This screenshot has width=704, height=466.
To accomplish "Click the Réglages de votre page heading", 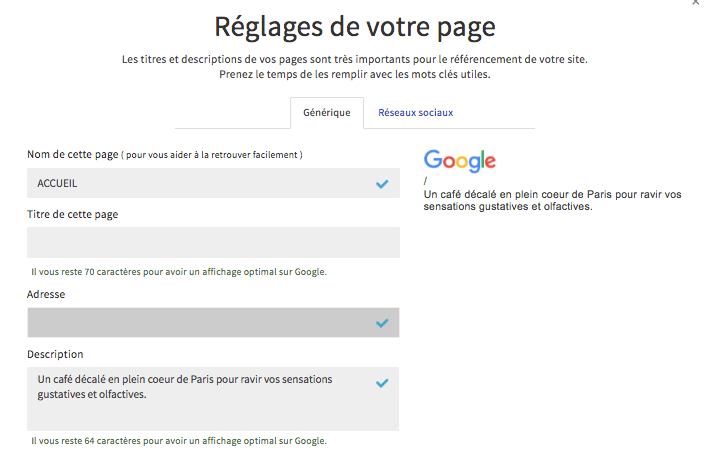I will 355,26.
